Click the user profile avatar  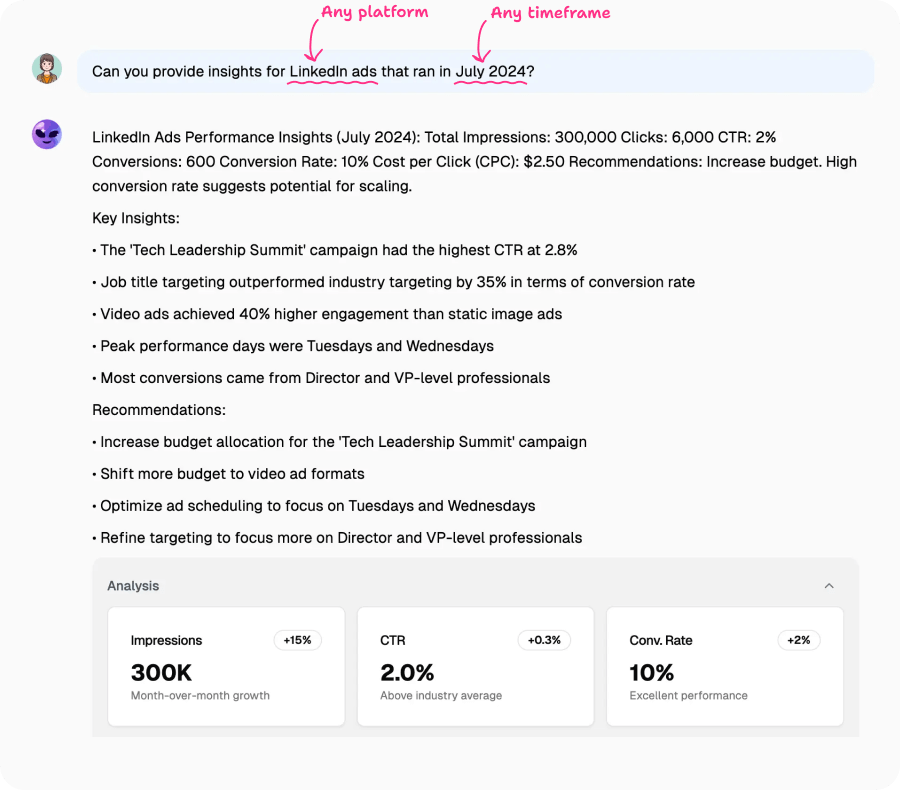[x=47, y=70]
